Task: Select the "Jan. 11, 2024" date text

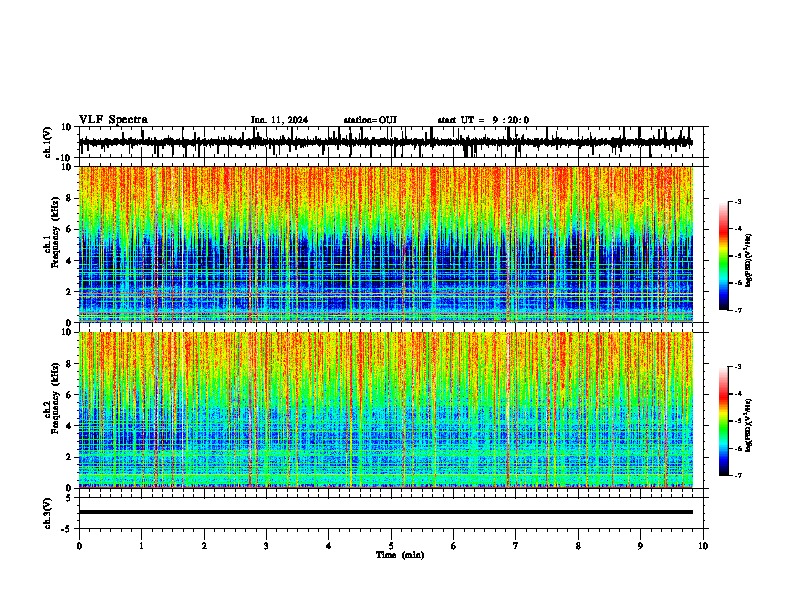Action: coord(279,120)
